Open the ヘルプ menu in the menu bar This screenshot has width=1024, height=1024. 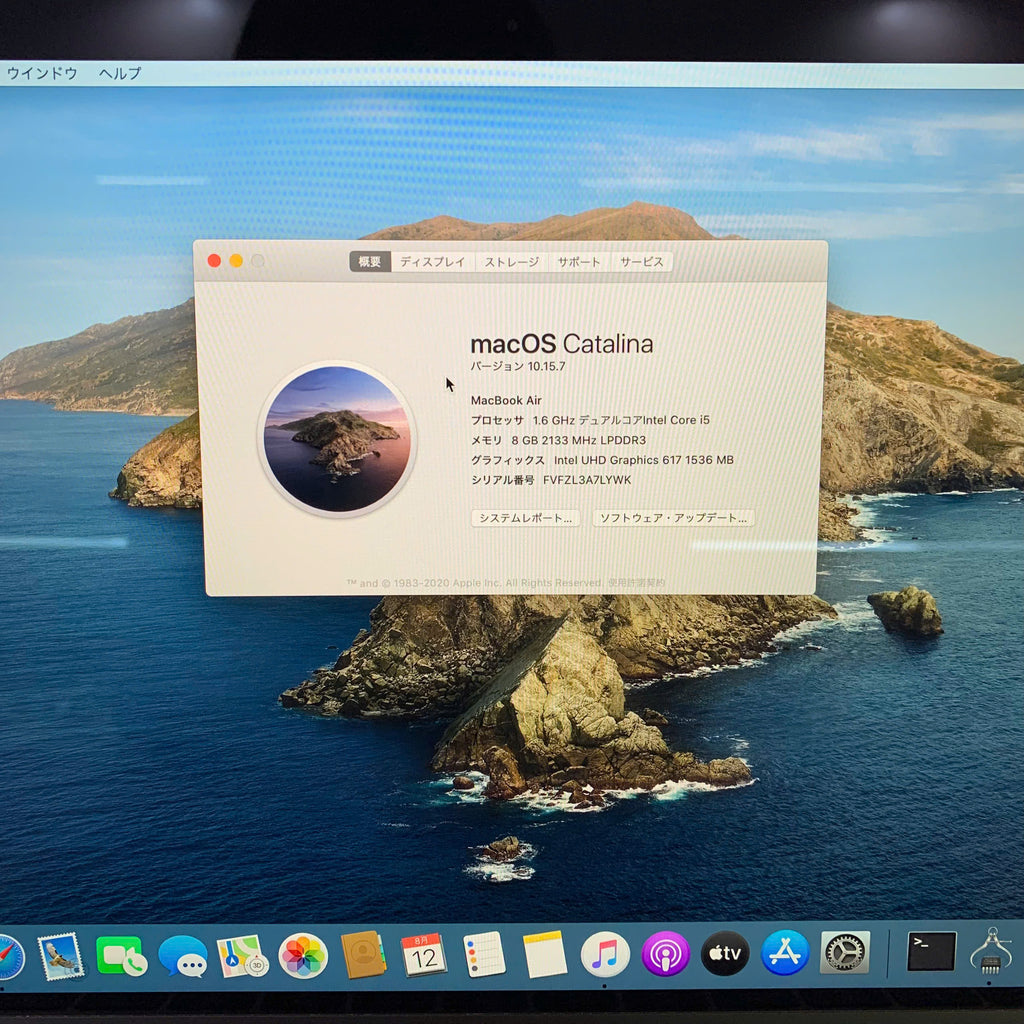[x=120, y=73]
